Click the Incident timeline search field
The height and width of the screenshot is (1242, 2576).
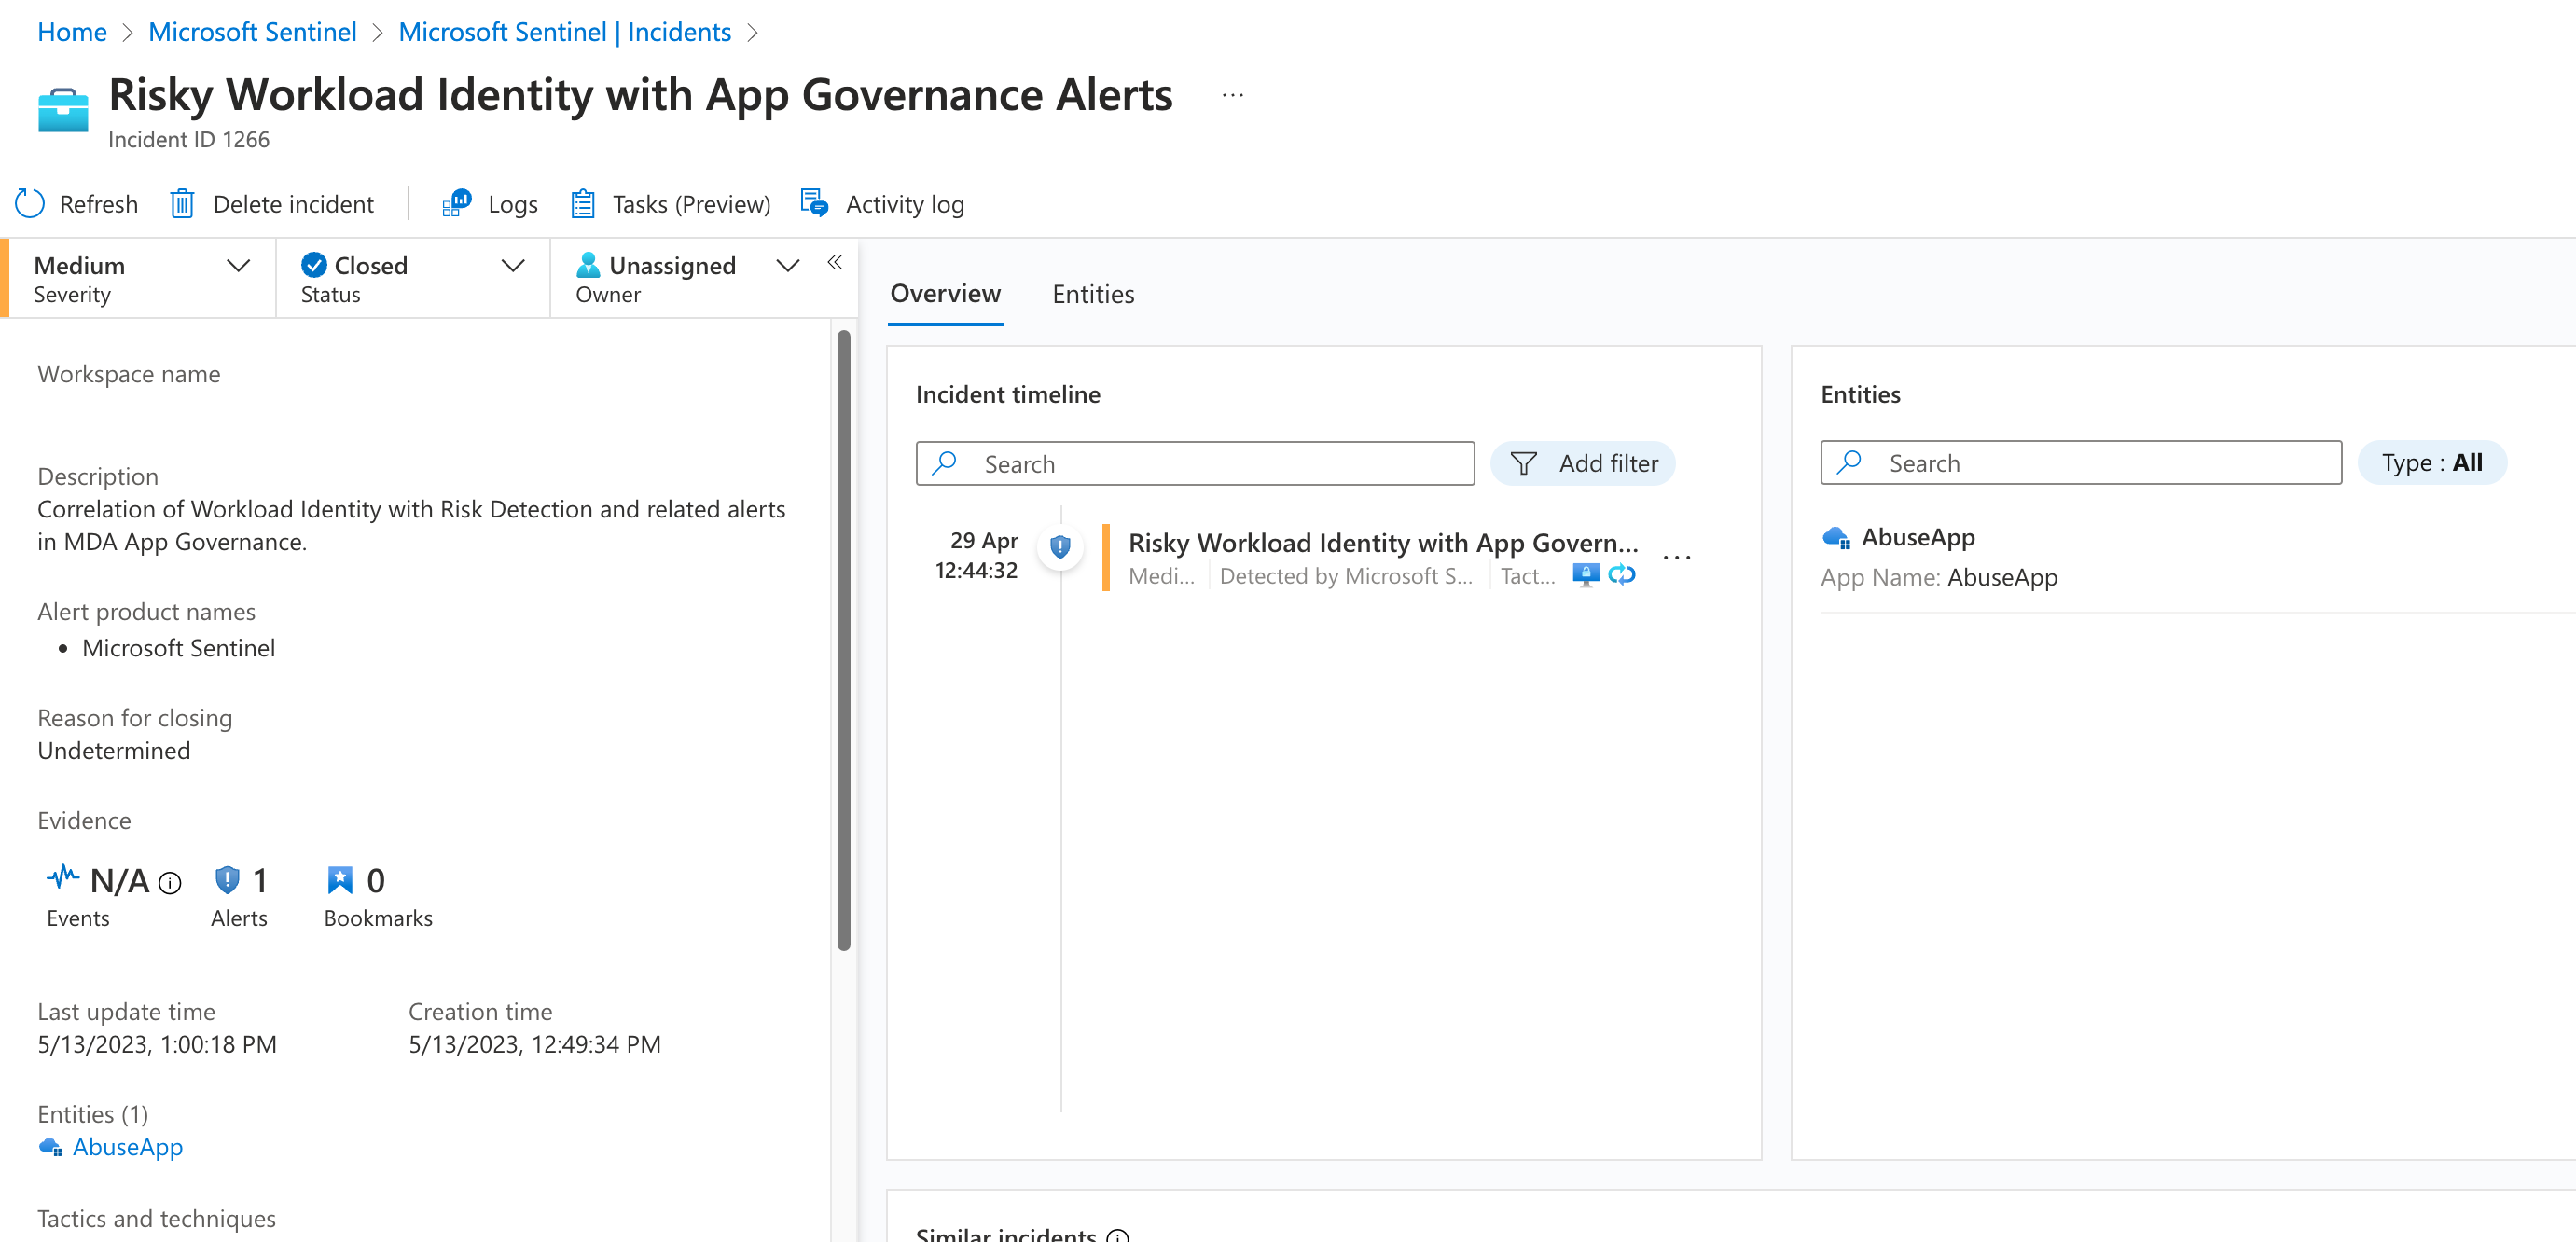pos(1195,464)
